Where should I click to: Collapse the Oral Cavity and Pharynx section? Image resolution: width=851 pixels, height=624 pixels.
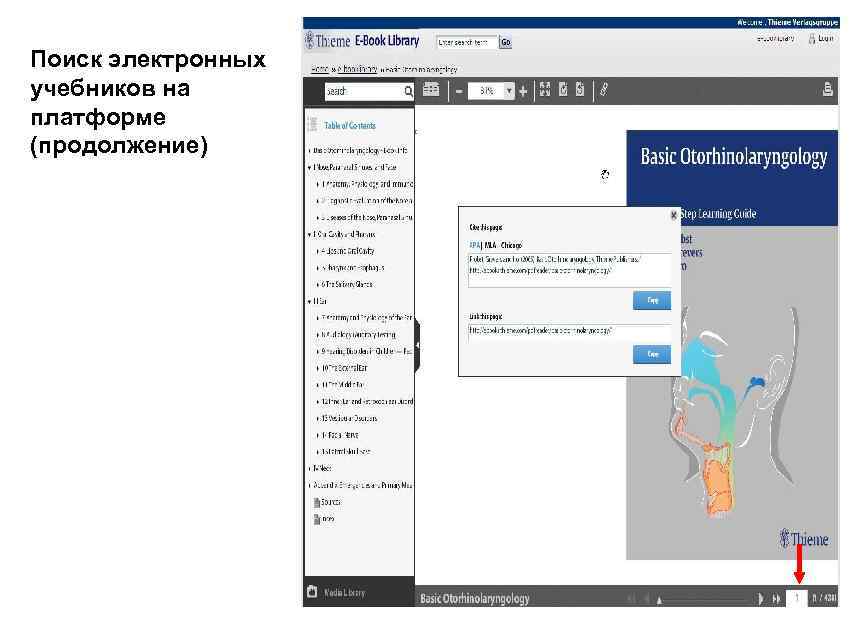(x=309, y=235)
